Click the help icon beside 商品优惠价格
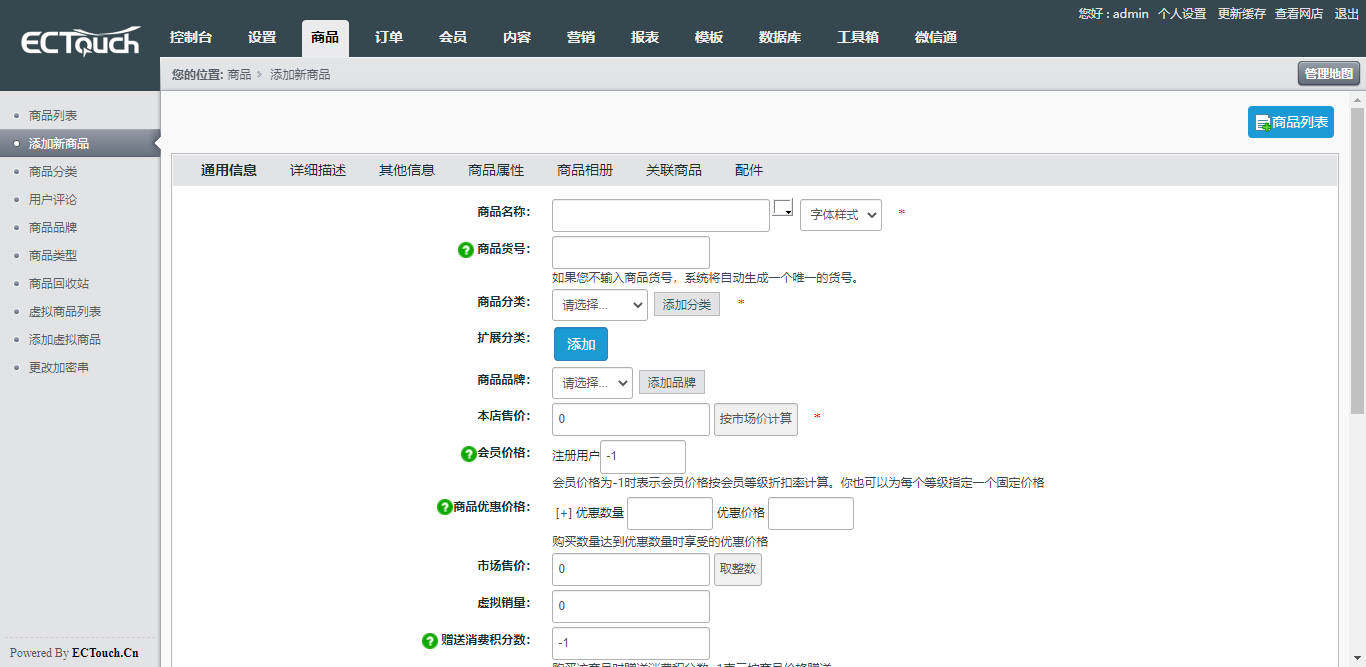The image size is (1366, 667). [445, 507]
